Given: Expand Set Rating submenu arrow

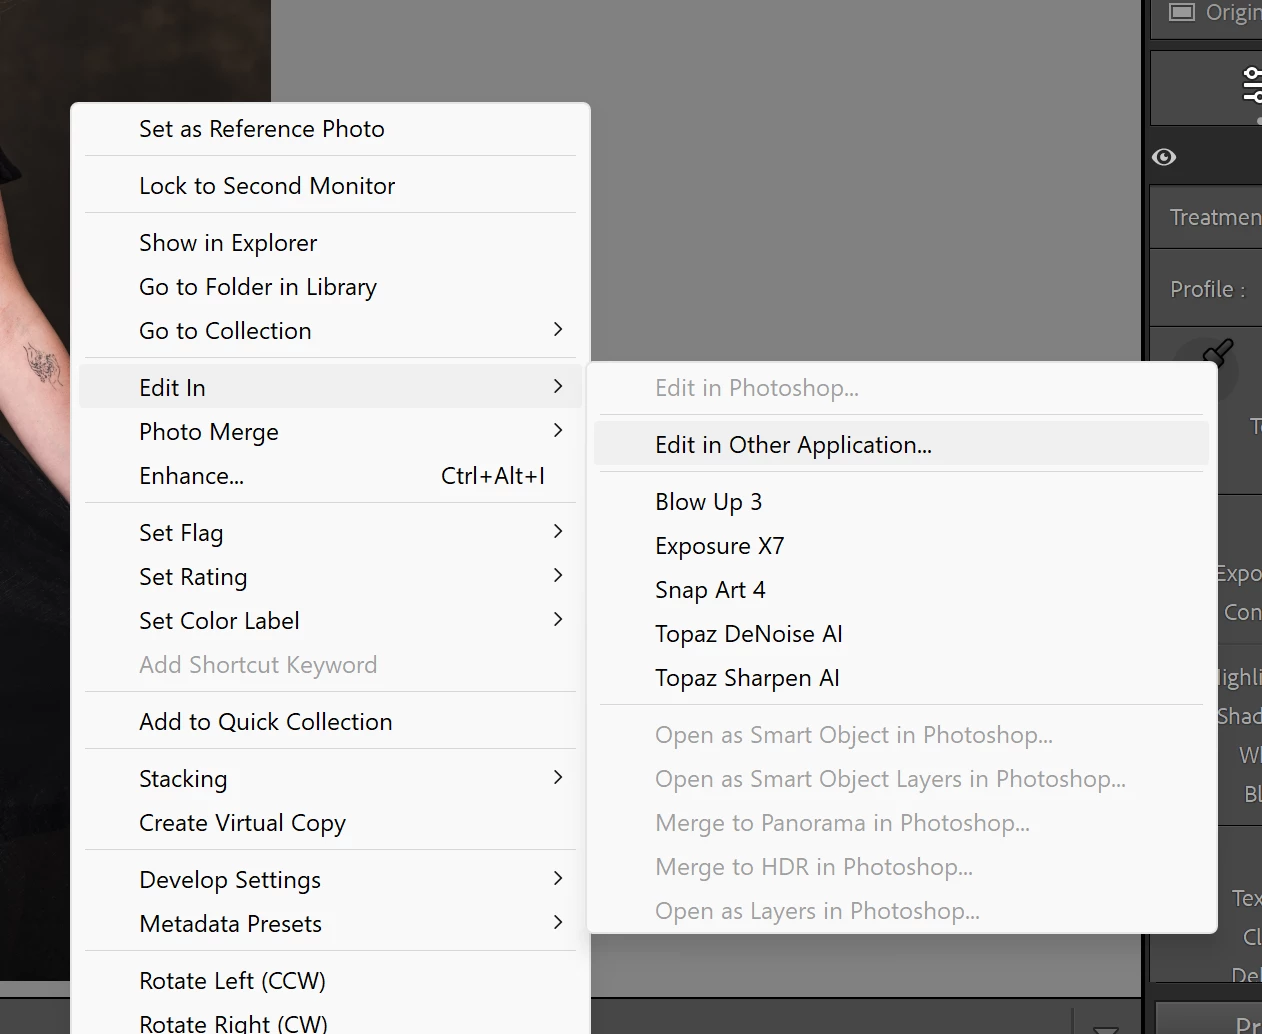Looking at the screenshot, I should [x=558, y=575].
